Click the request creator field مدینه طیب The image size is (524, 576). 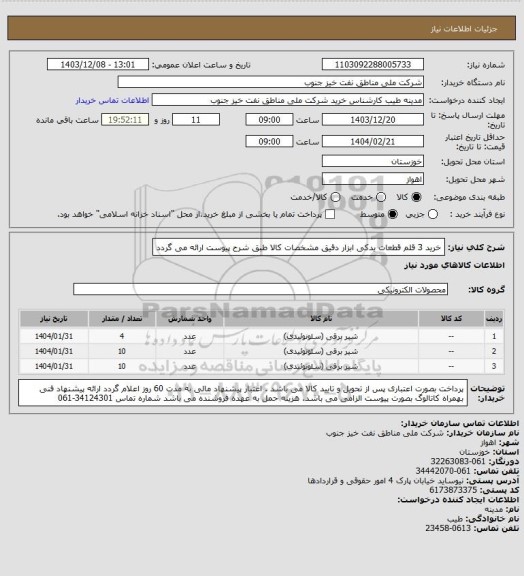tap(288, 100)
